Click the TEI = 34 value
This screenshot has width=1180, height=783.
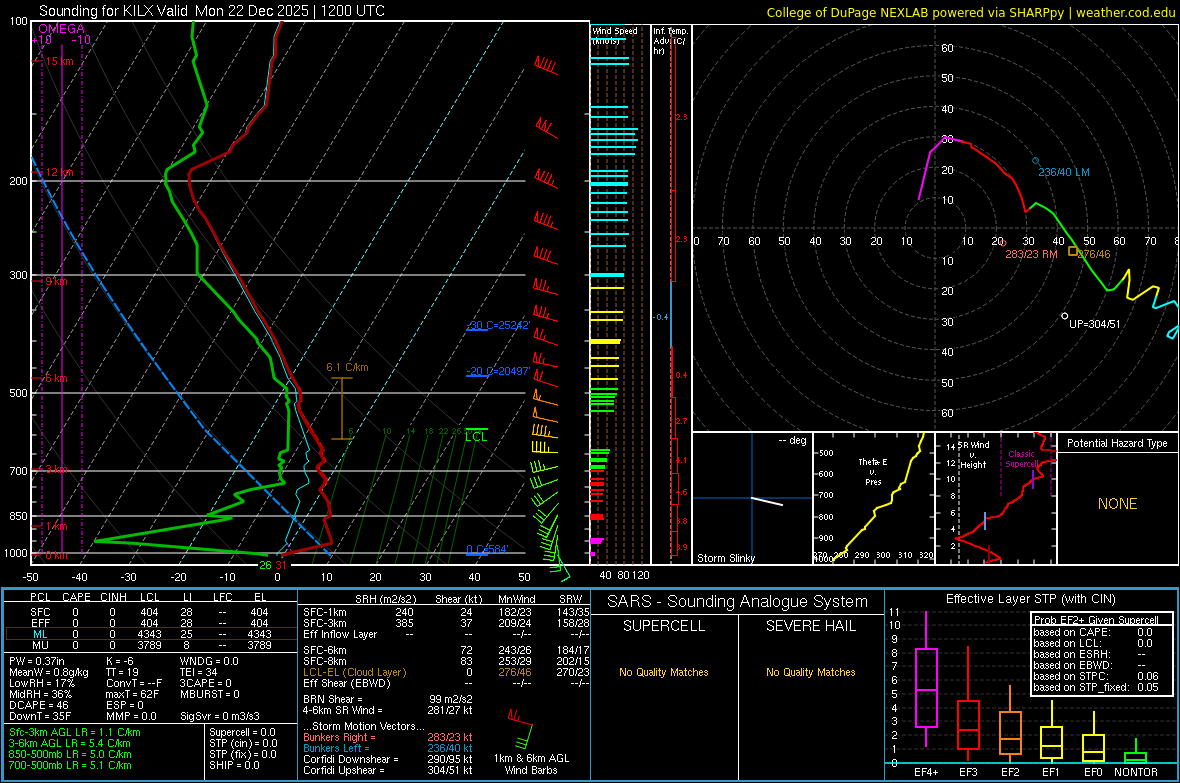[199, 672]
